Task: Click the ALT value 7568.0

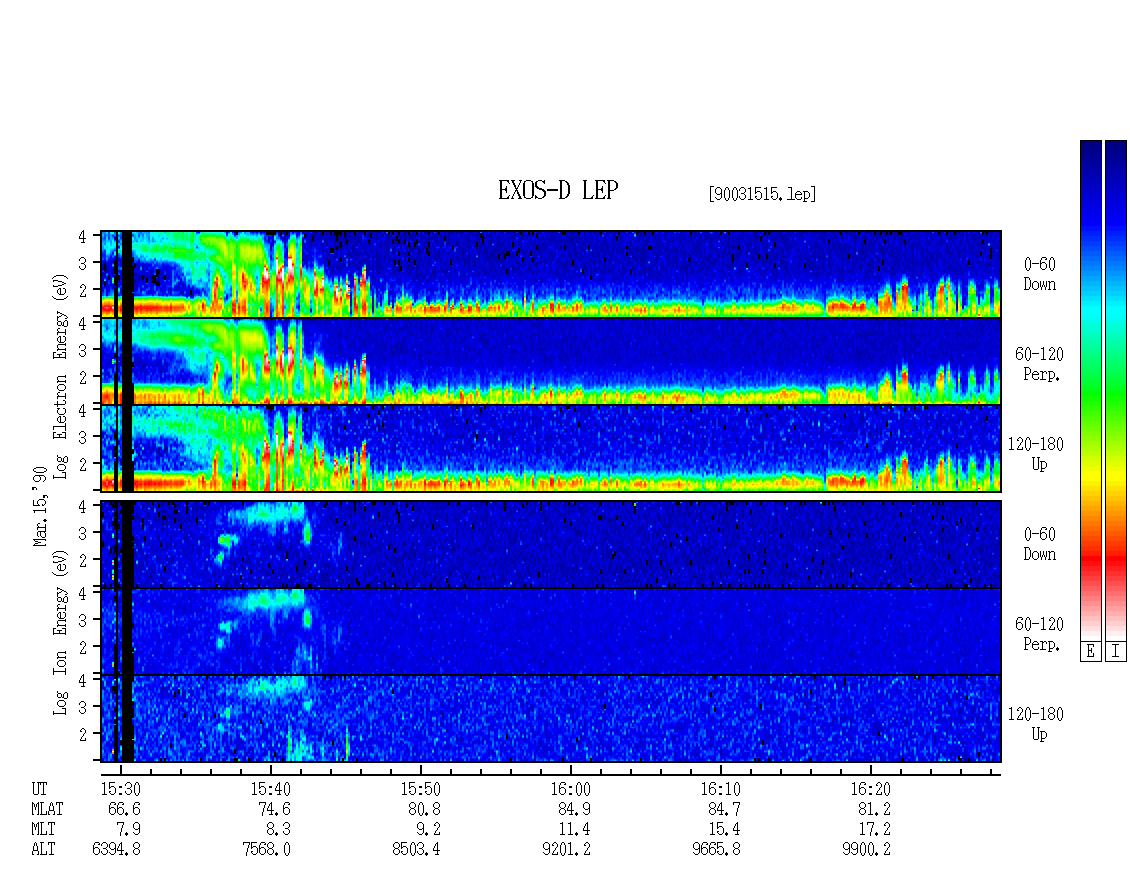Action: (267, 850)
